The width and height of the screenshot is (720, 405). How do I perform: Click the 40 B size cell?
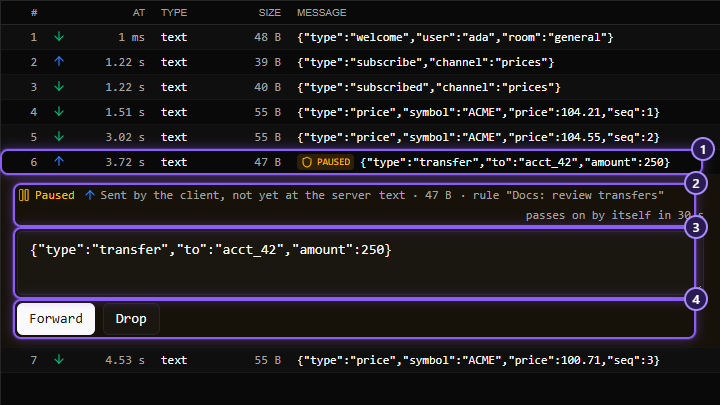point(268,87)
